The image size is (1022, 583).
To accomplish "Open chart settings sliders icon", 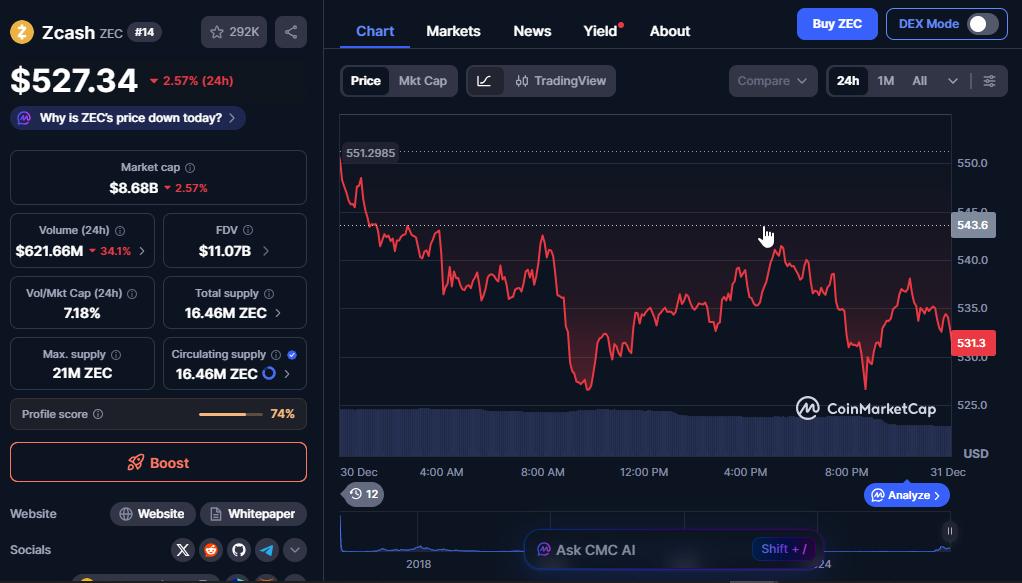I will [989, 81].
